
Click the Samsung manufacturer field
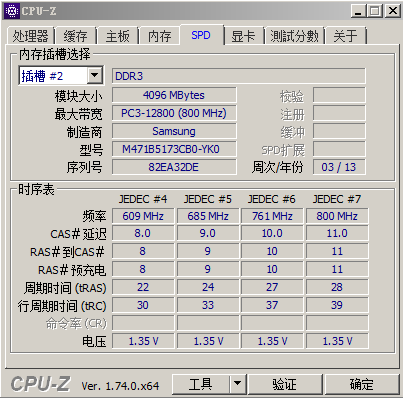[x=174, y=131]
